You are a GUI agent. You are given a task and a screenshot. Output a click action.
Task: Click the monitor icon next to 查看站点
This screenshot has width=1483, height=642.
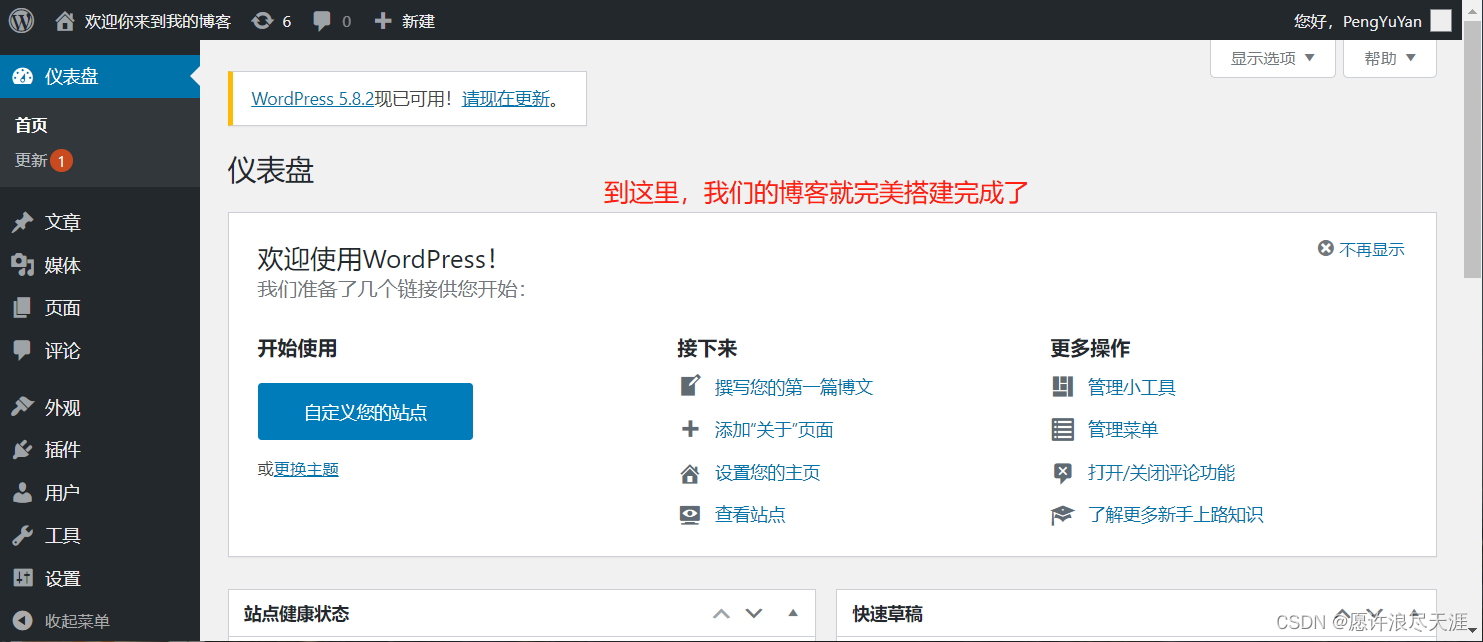[x=690, y=515]
